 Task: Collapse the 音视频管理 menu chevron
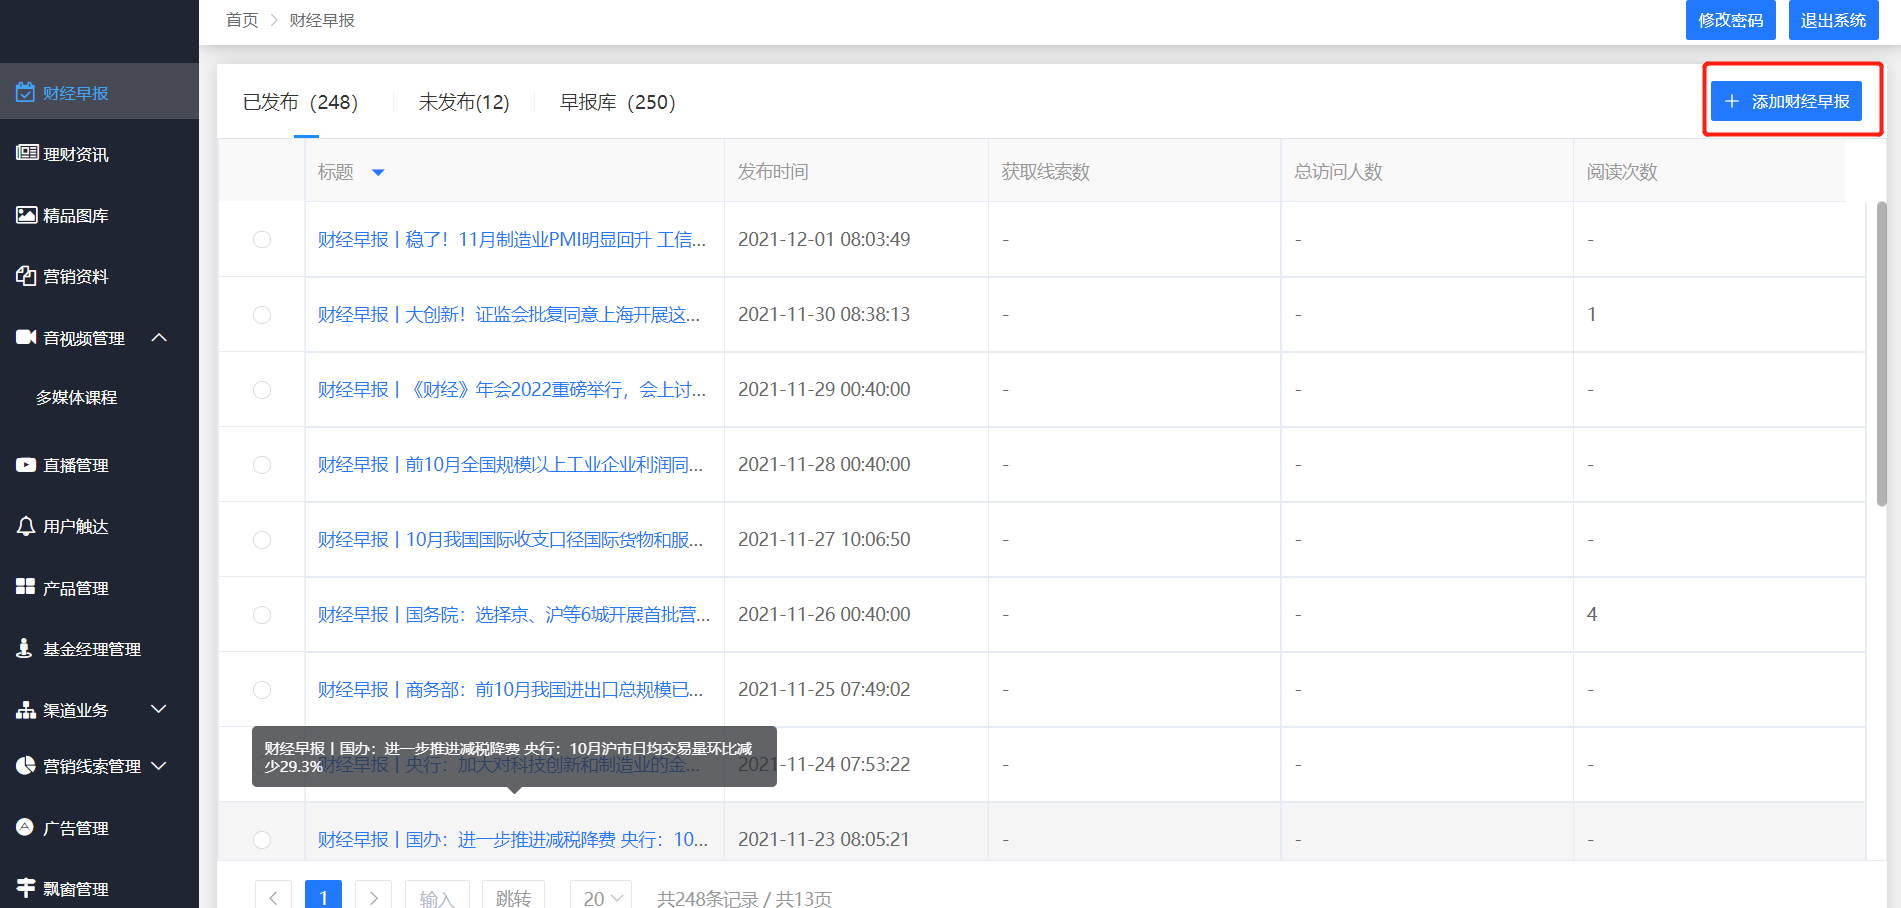point(159,338)
